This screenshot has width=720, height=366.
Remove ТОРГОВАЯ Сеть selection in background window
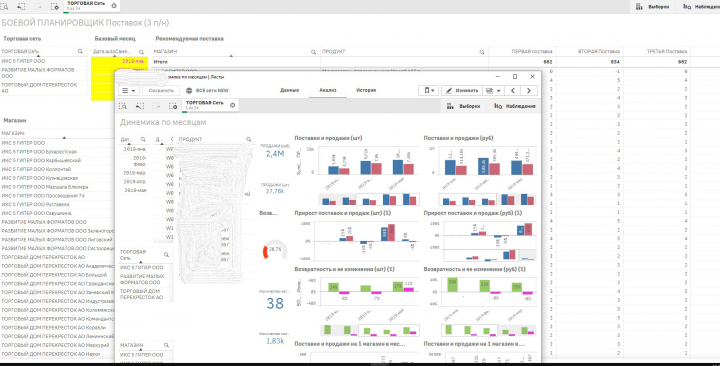pos(114,6)
